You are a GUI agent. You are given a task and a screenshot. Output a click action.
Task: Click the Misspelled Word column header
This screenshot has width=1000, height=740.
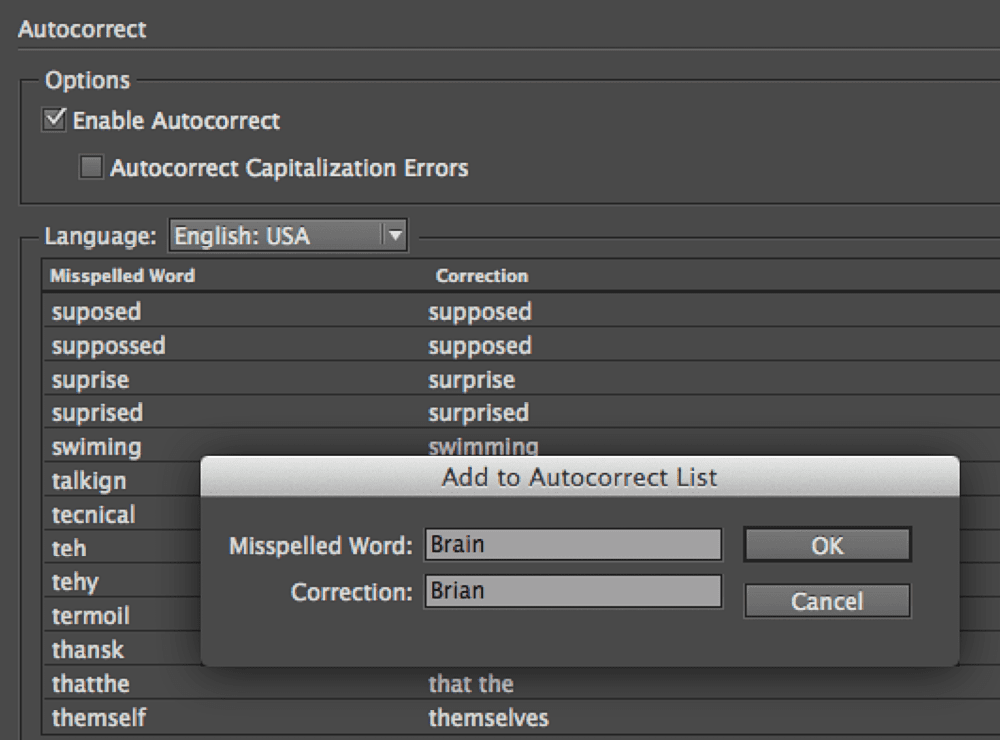pos(121,275)
